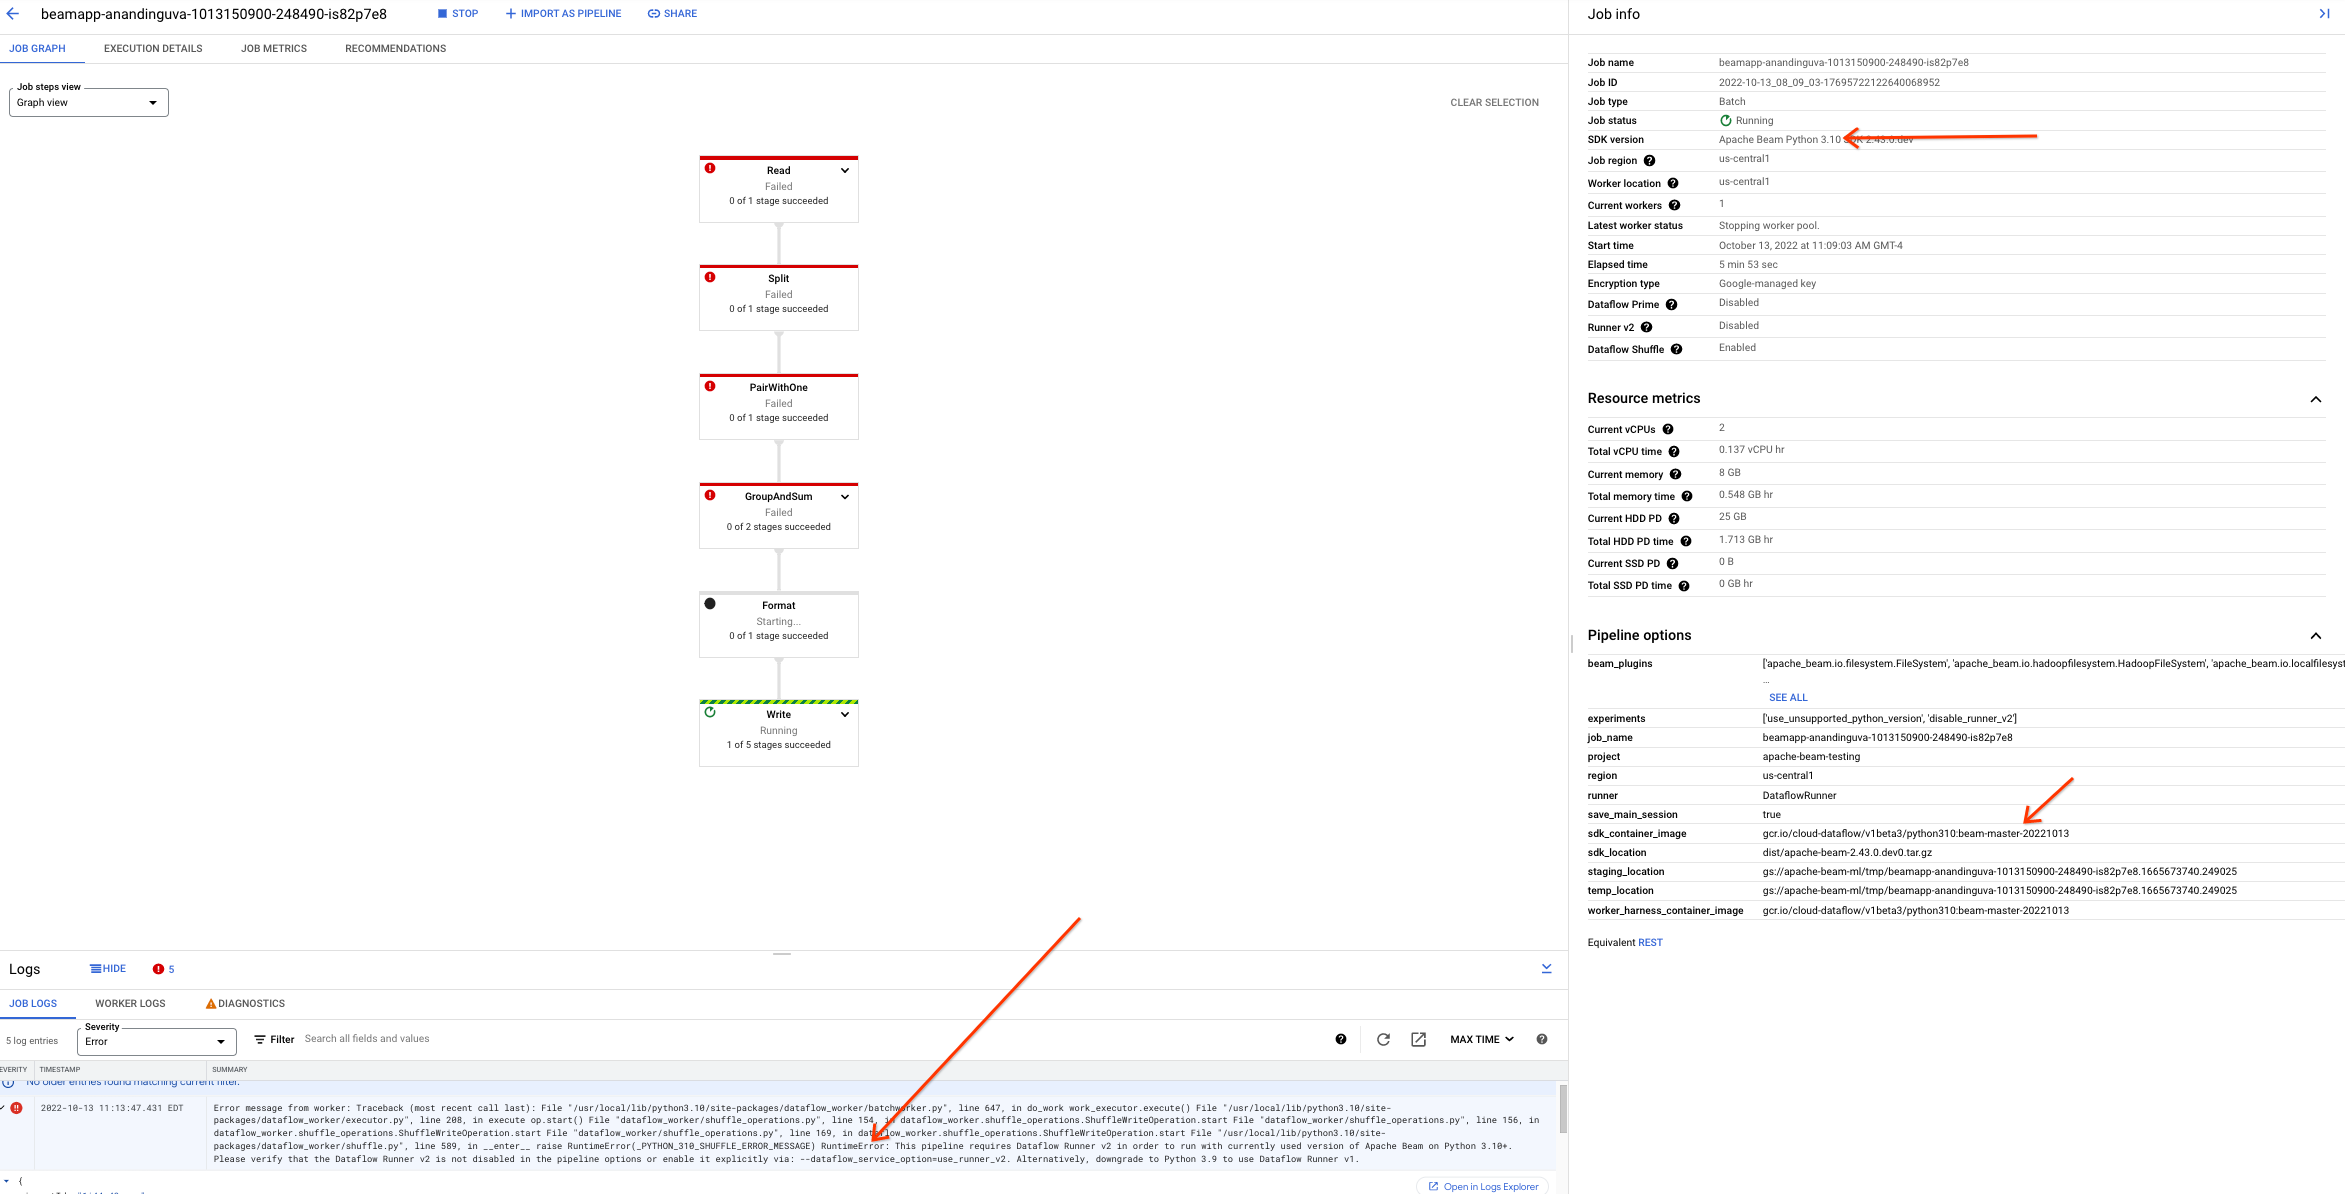The width and height of the screenshot is (2345, 1194).
Task: Open the Worker Logs tab
Action: (130, 1004)
